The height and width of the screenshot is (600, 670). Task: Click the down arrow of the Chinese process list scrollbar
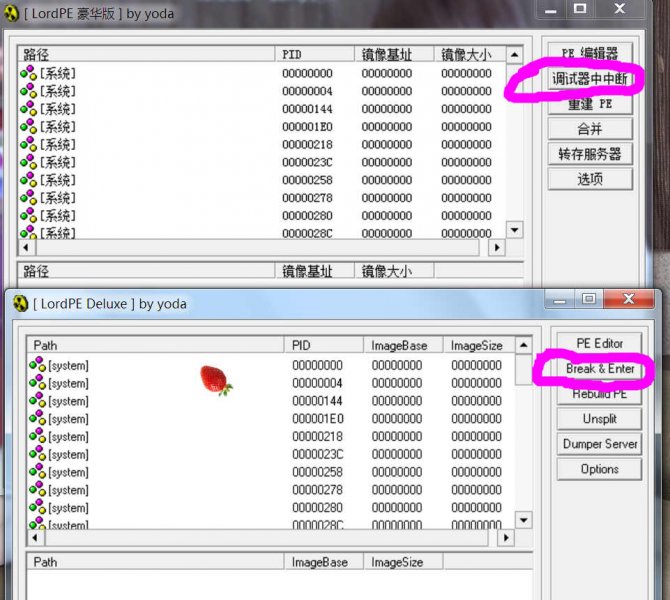pyautogui.click(x=514, y=230)
